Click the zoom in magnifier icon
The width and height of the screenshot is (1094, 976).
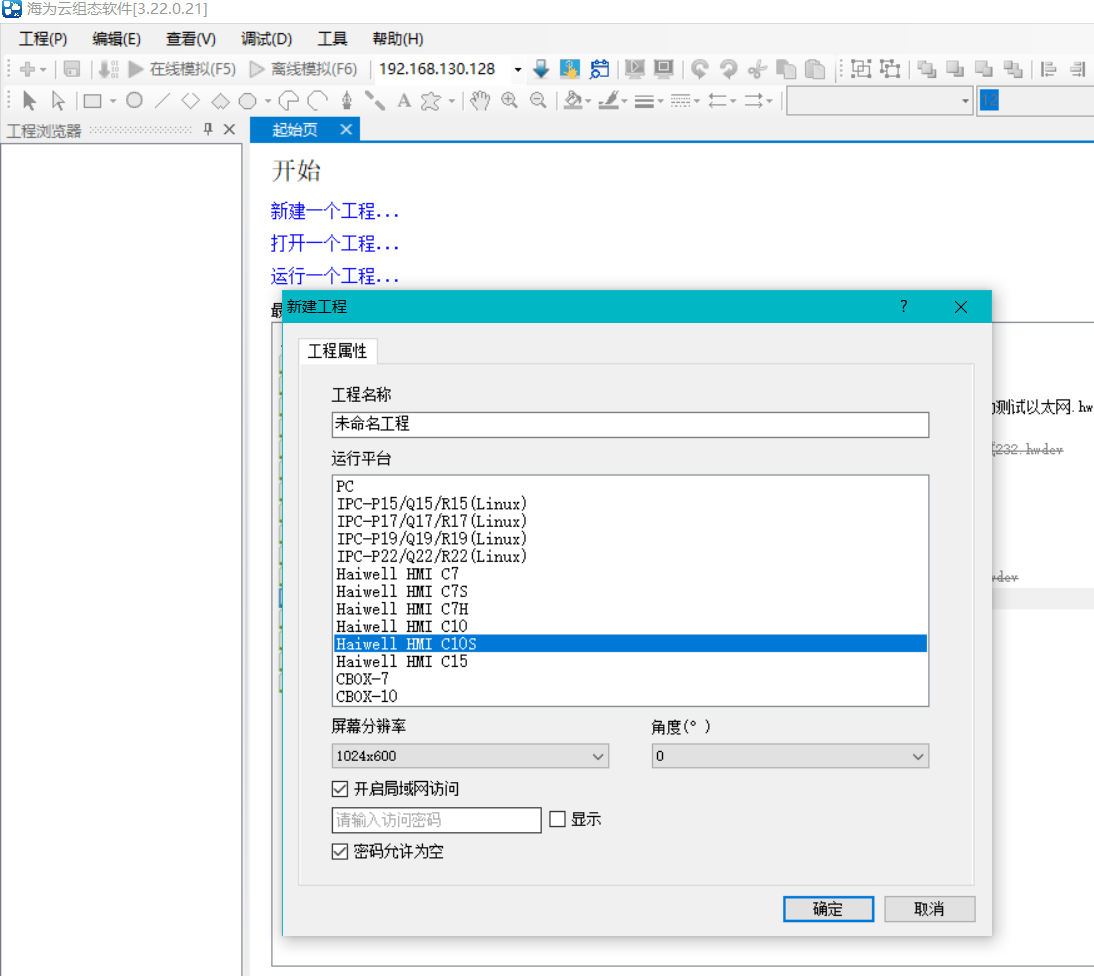coord(509,101)
